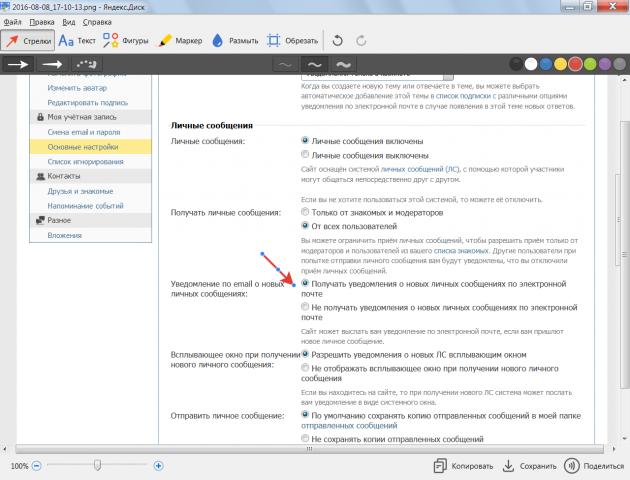Open 'Вложения' sidebar link
This screenshot has width=630, height=480.
coord(64,235)
